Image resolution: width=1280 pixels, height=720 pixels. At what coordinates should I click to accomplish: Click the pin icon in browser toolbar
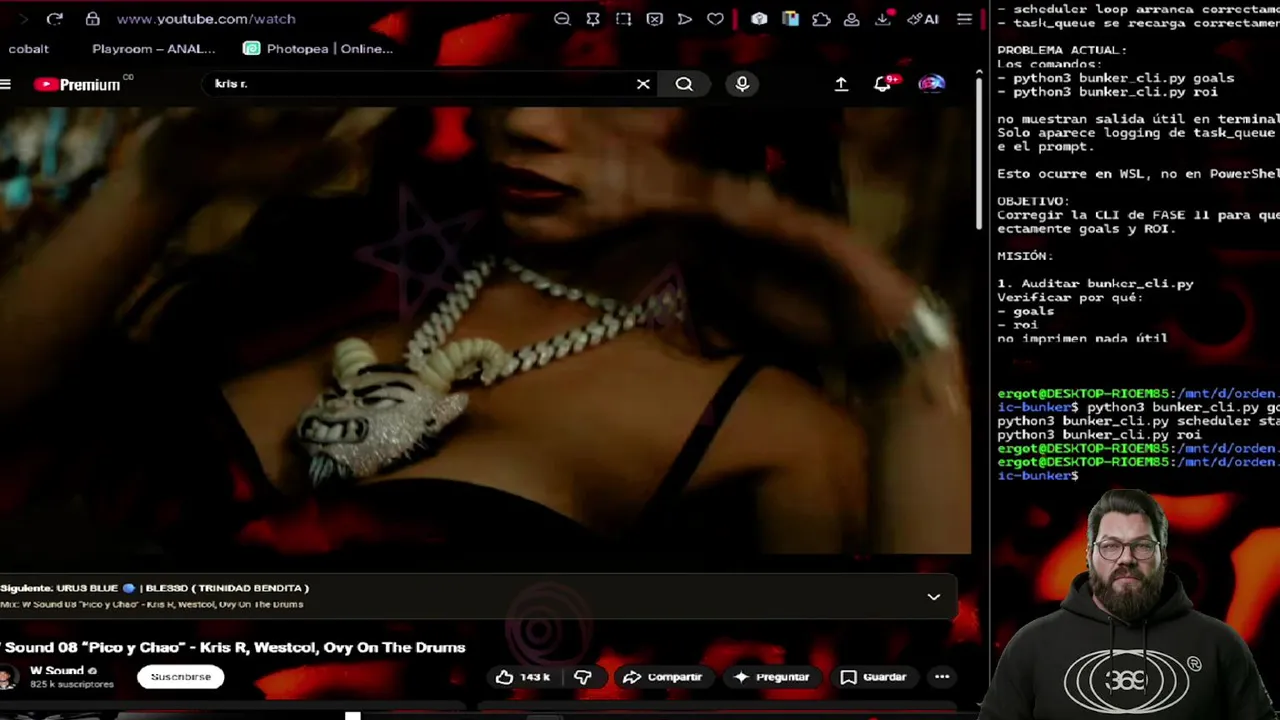pos(593,19)
